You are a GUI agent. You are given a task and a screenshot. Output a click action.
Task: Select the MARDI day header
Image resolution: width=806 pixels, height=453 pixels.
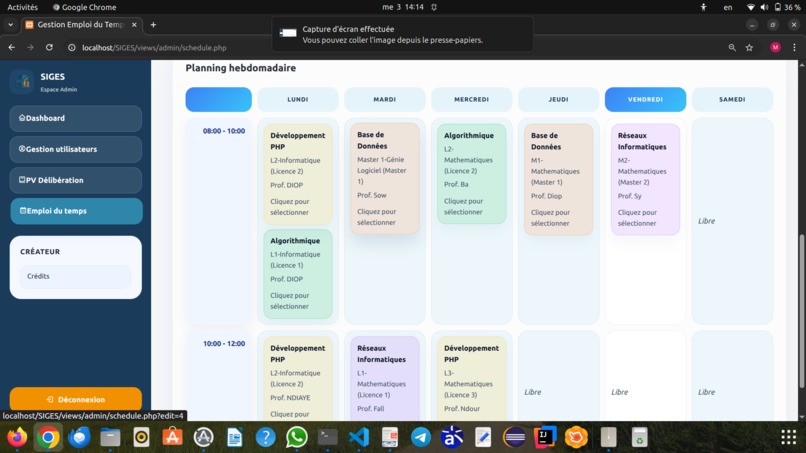[x=384, y=99]
